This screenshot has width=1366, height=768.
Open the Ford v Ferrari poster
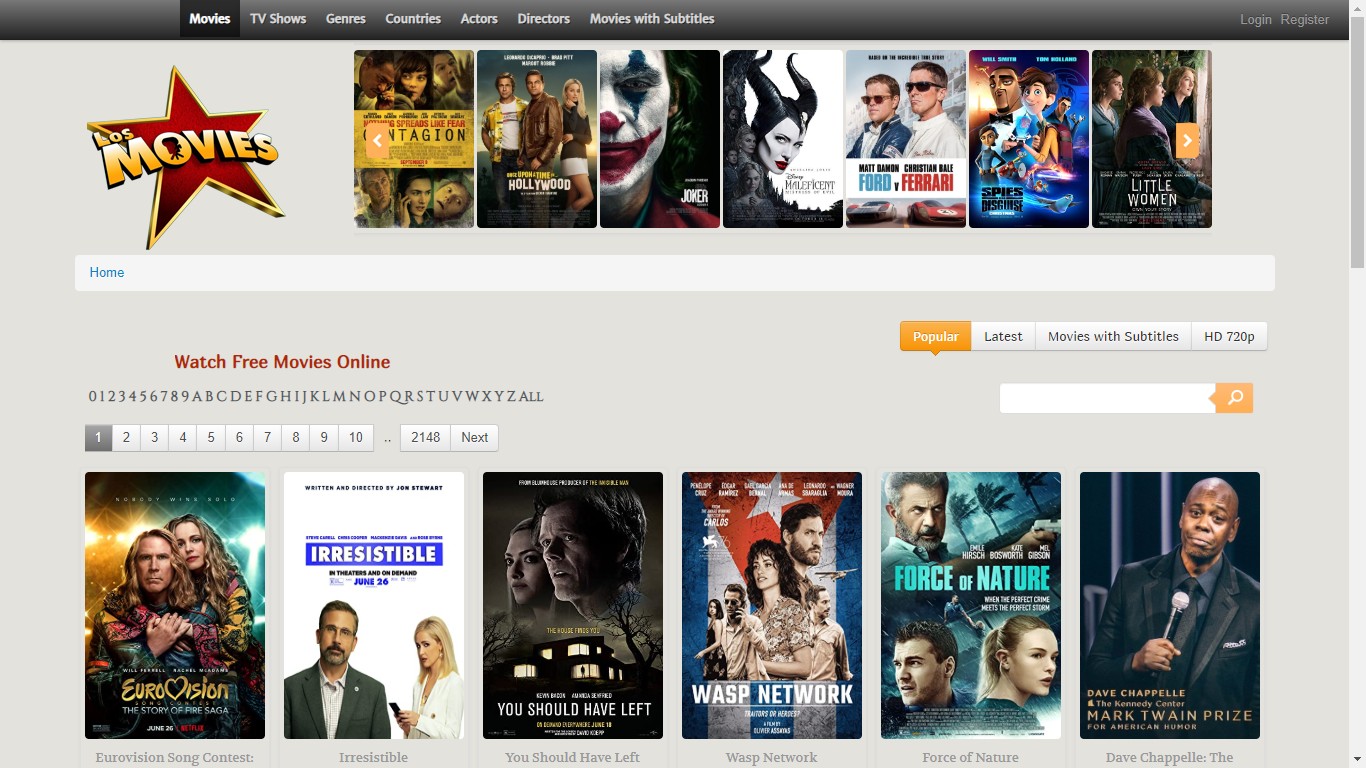pyautogui.click(x=906, y=139)
